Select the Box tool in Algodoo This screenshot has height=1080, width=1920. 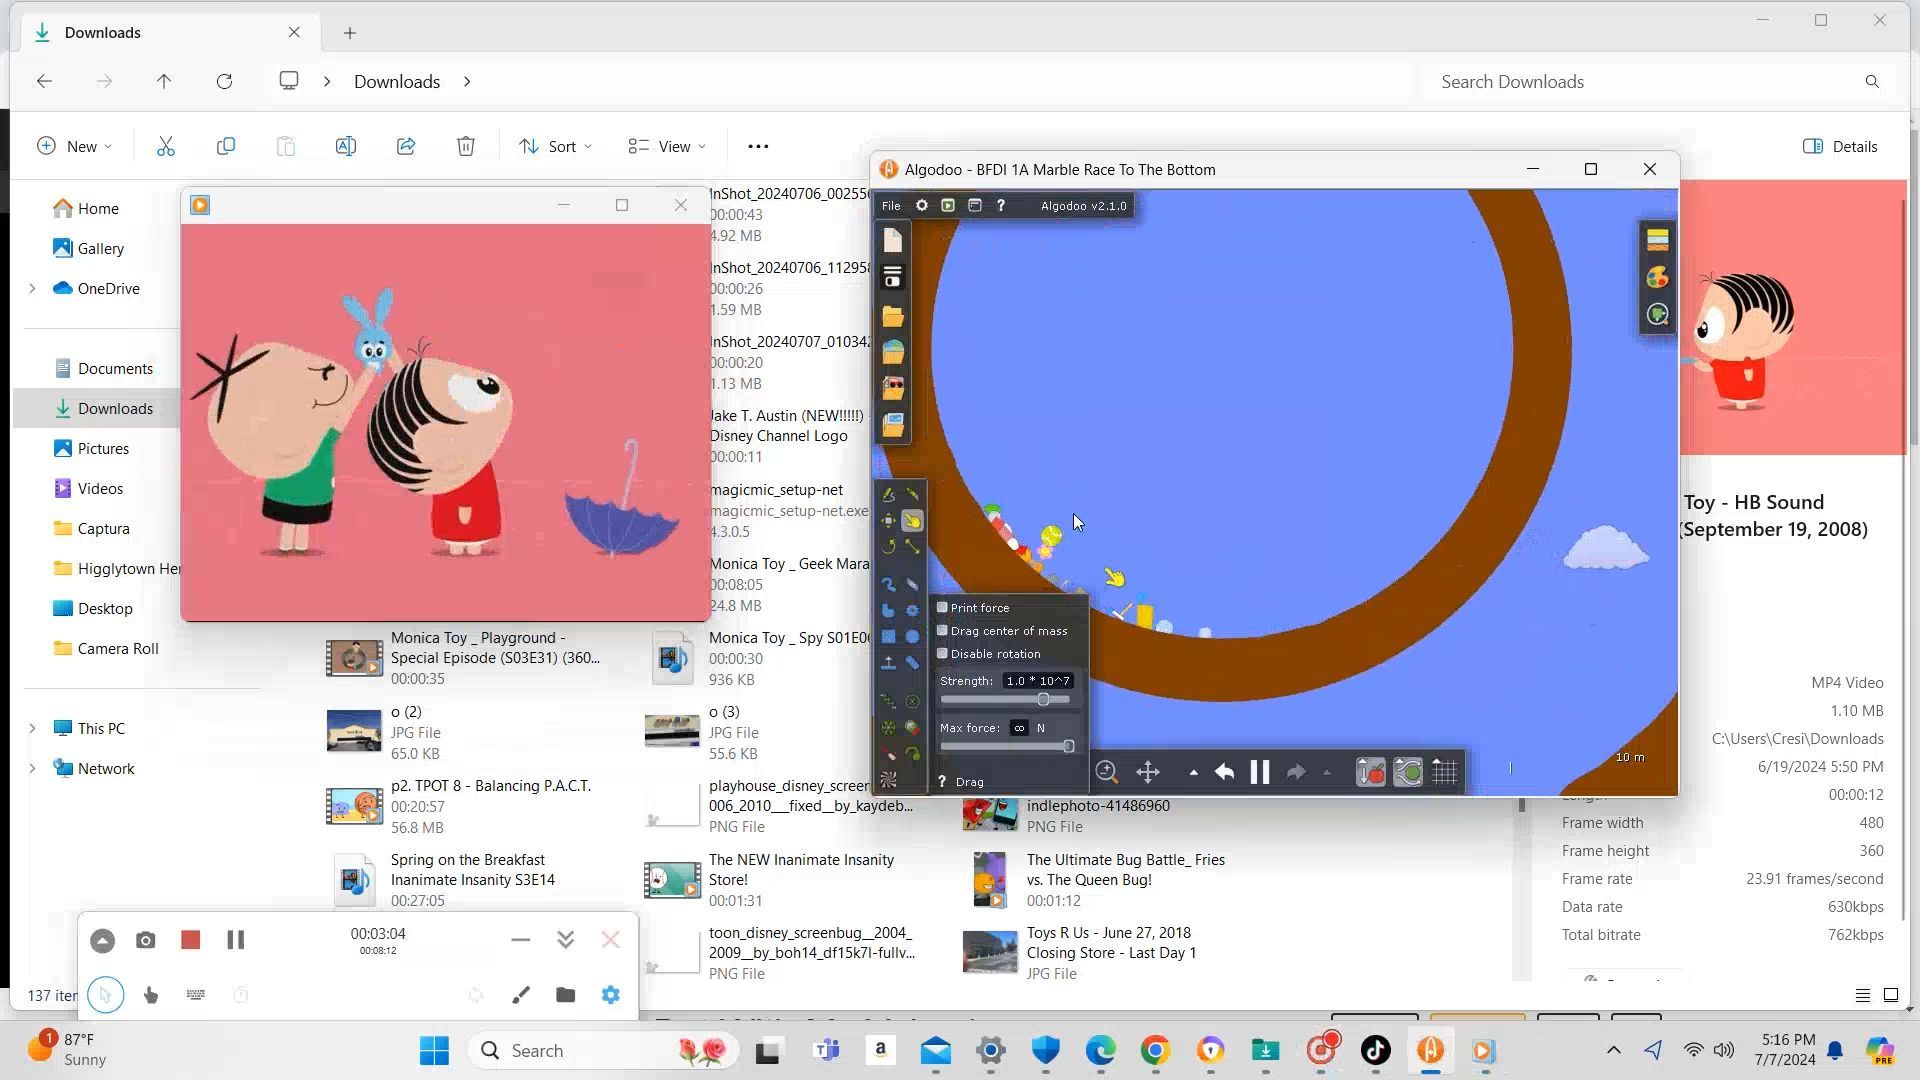click(x=888, y=636)
